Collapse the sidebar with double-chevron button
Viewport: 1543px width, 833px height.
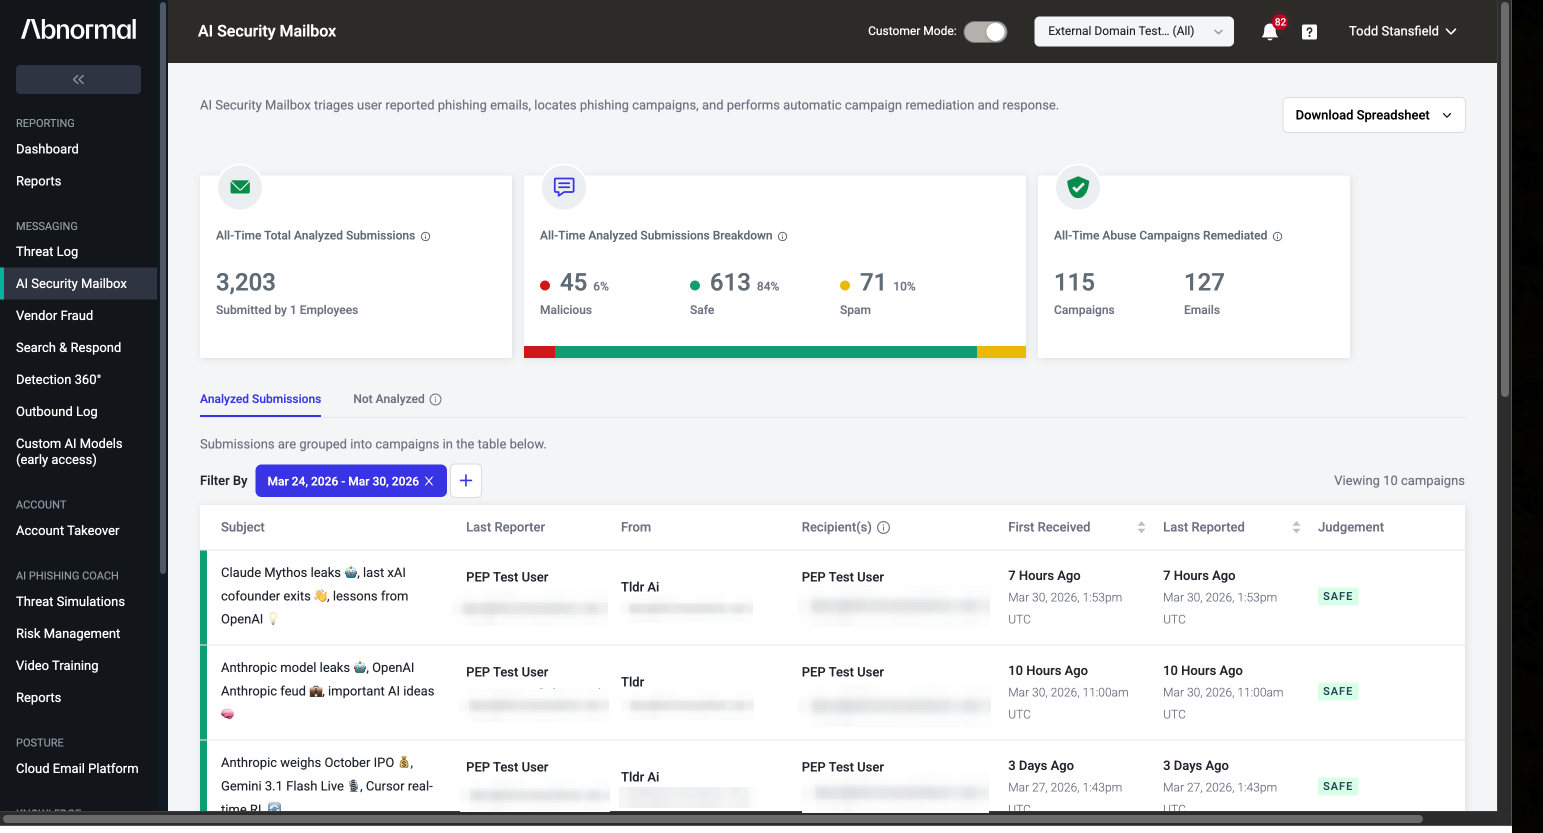coord(78,79)
